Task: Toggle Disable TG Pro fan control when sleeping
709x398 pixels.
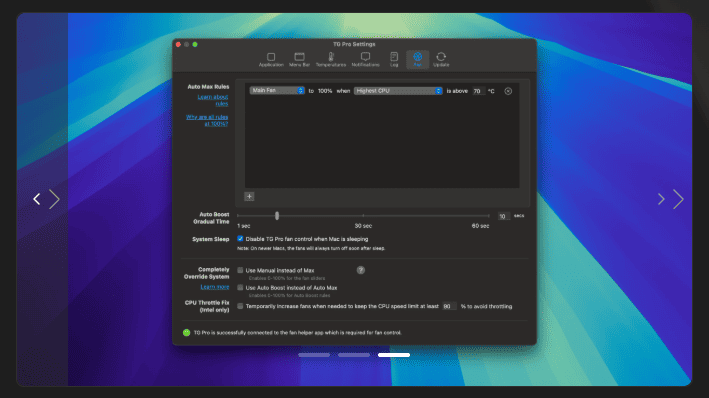Action: pos(240,239)
